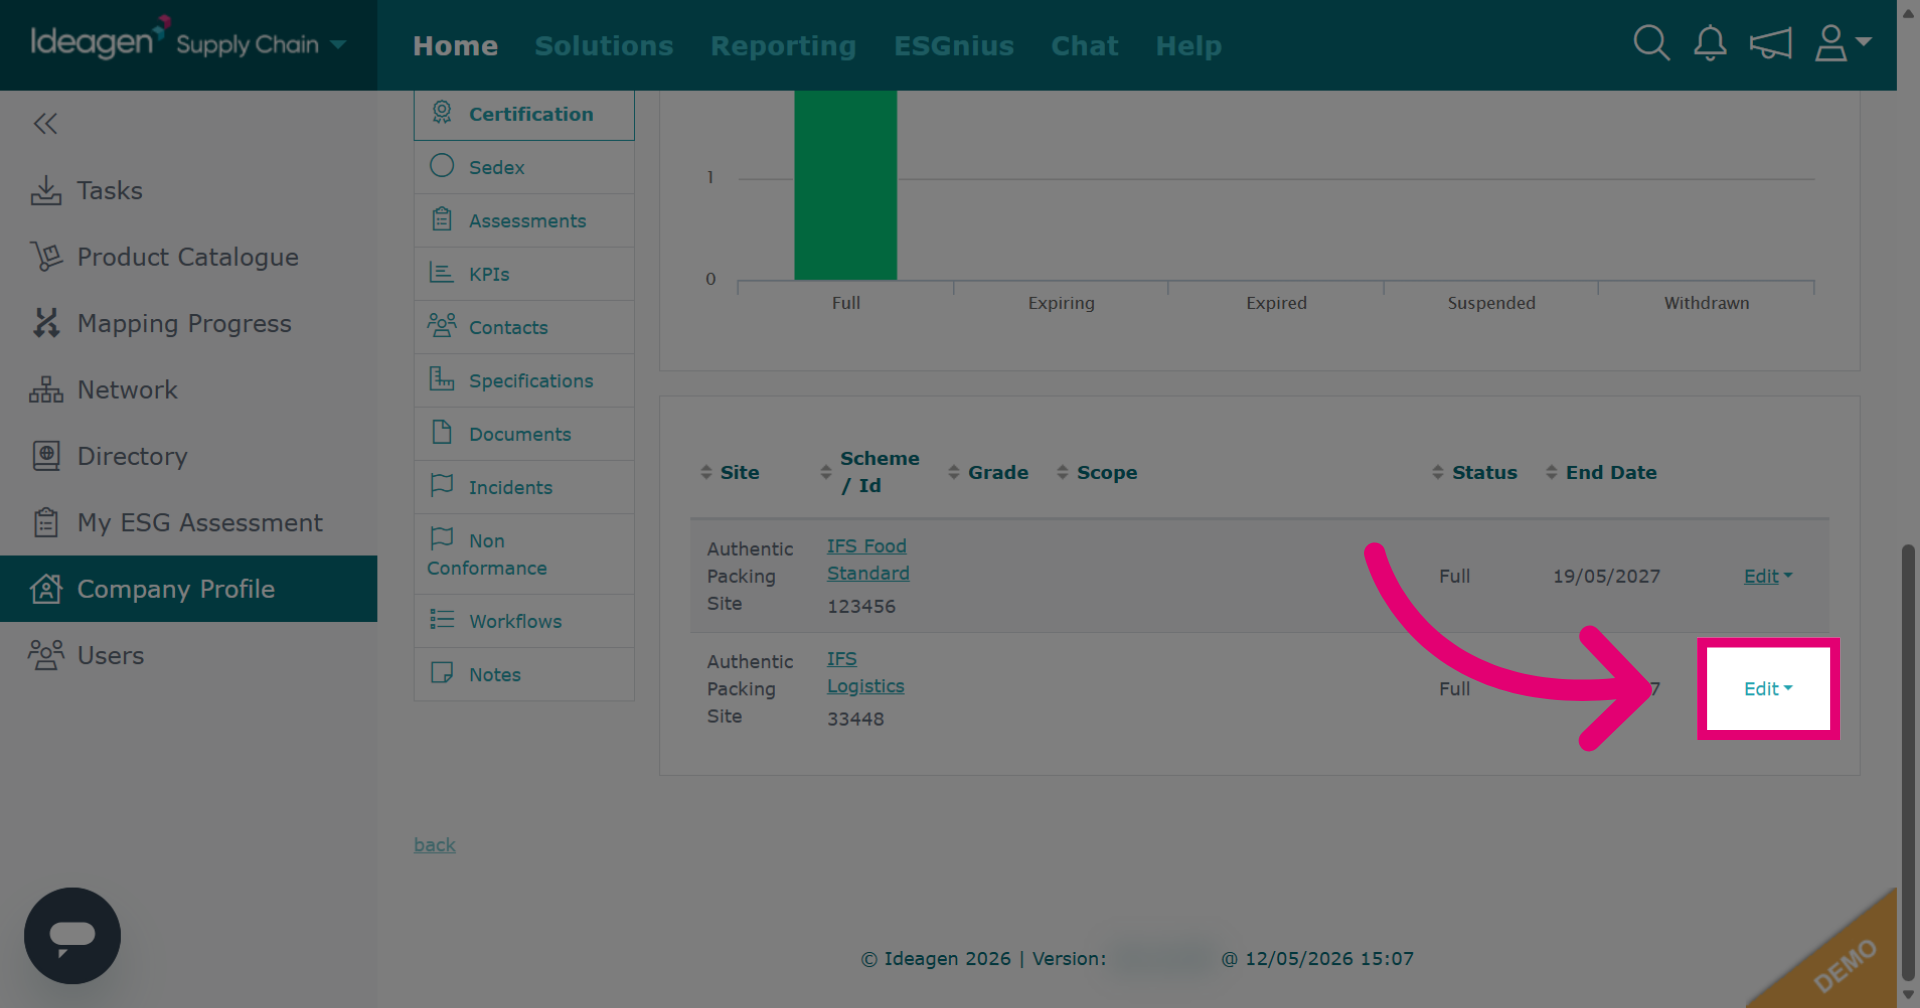Click the Assessments clipboard icon
This screenshot has width=1920, height=1008.
point(442,219)
